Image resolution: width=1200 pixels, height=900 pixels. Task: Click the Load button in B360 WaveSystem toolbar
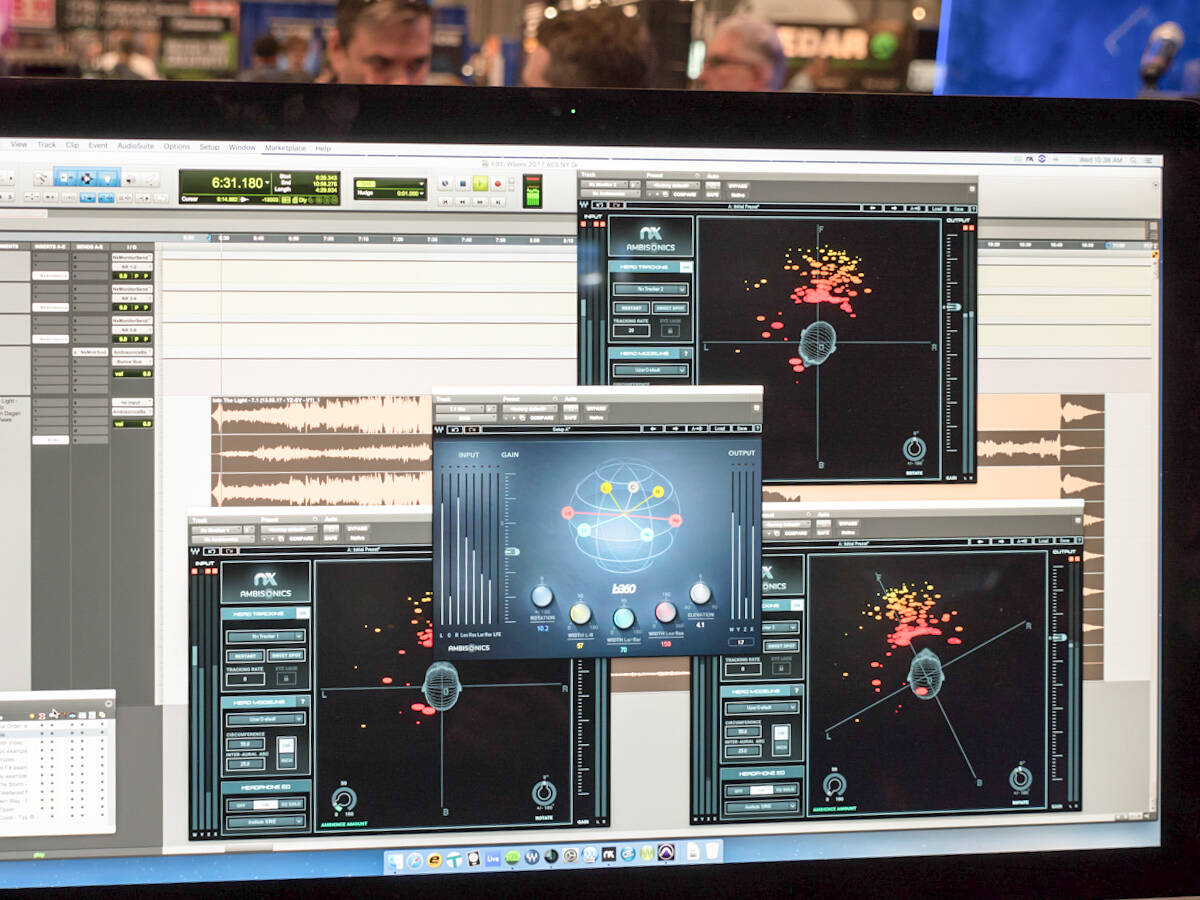719,430
